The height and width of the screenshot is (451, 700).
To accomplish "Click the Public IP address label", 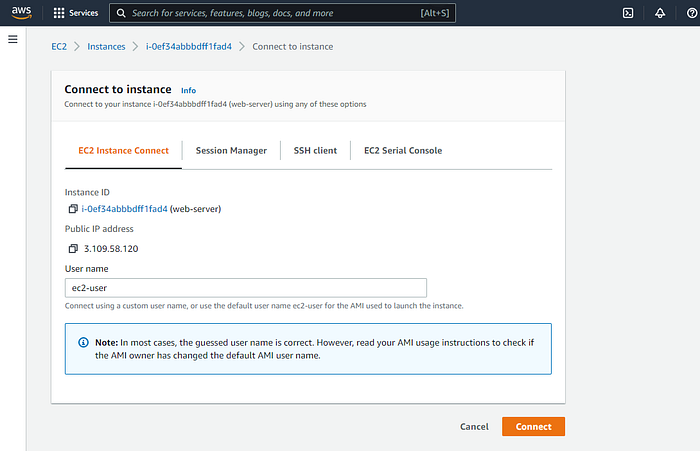I will 99,229.
